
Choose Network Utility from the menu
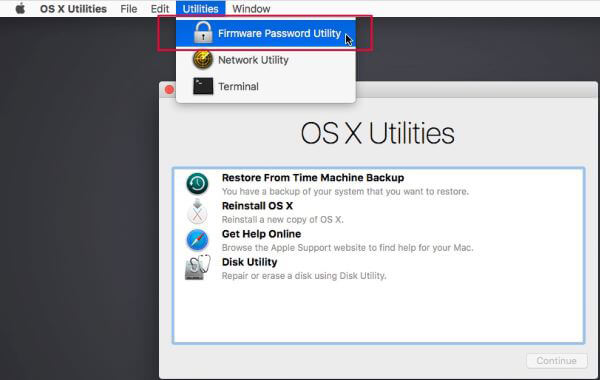[266, 60]
